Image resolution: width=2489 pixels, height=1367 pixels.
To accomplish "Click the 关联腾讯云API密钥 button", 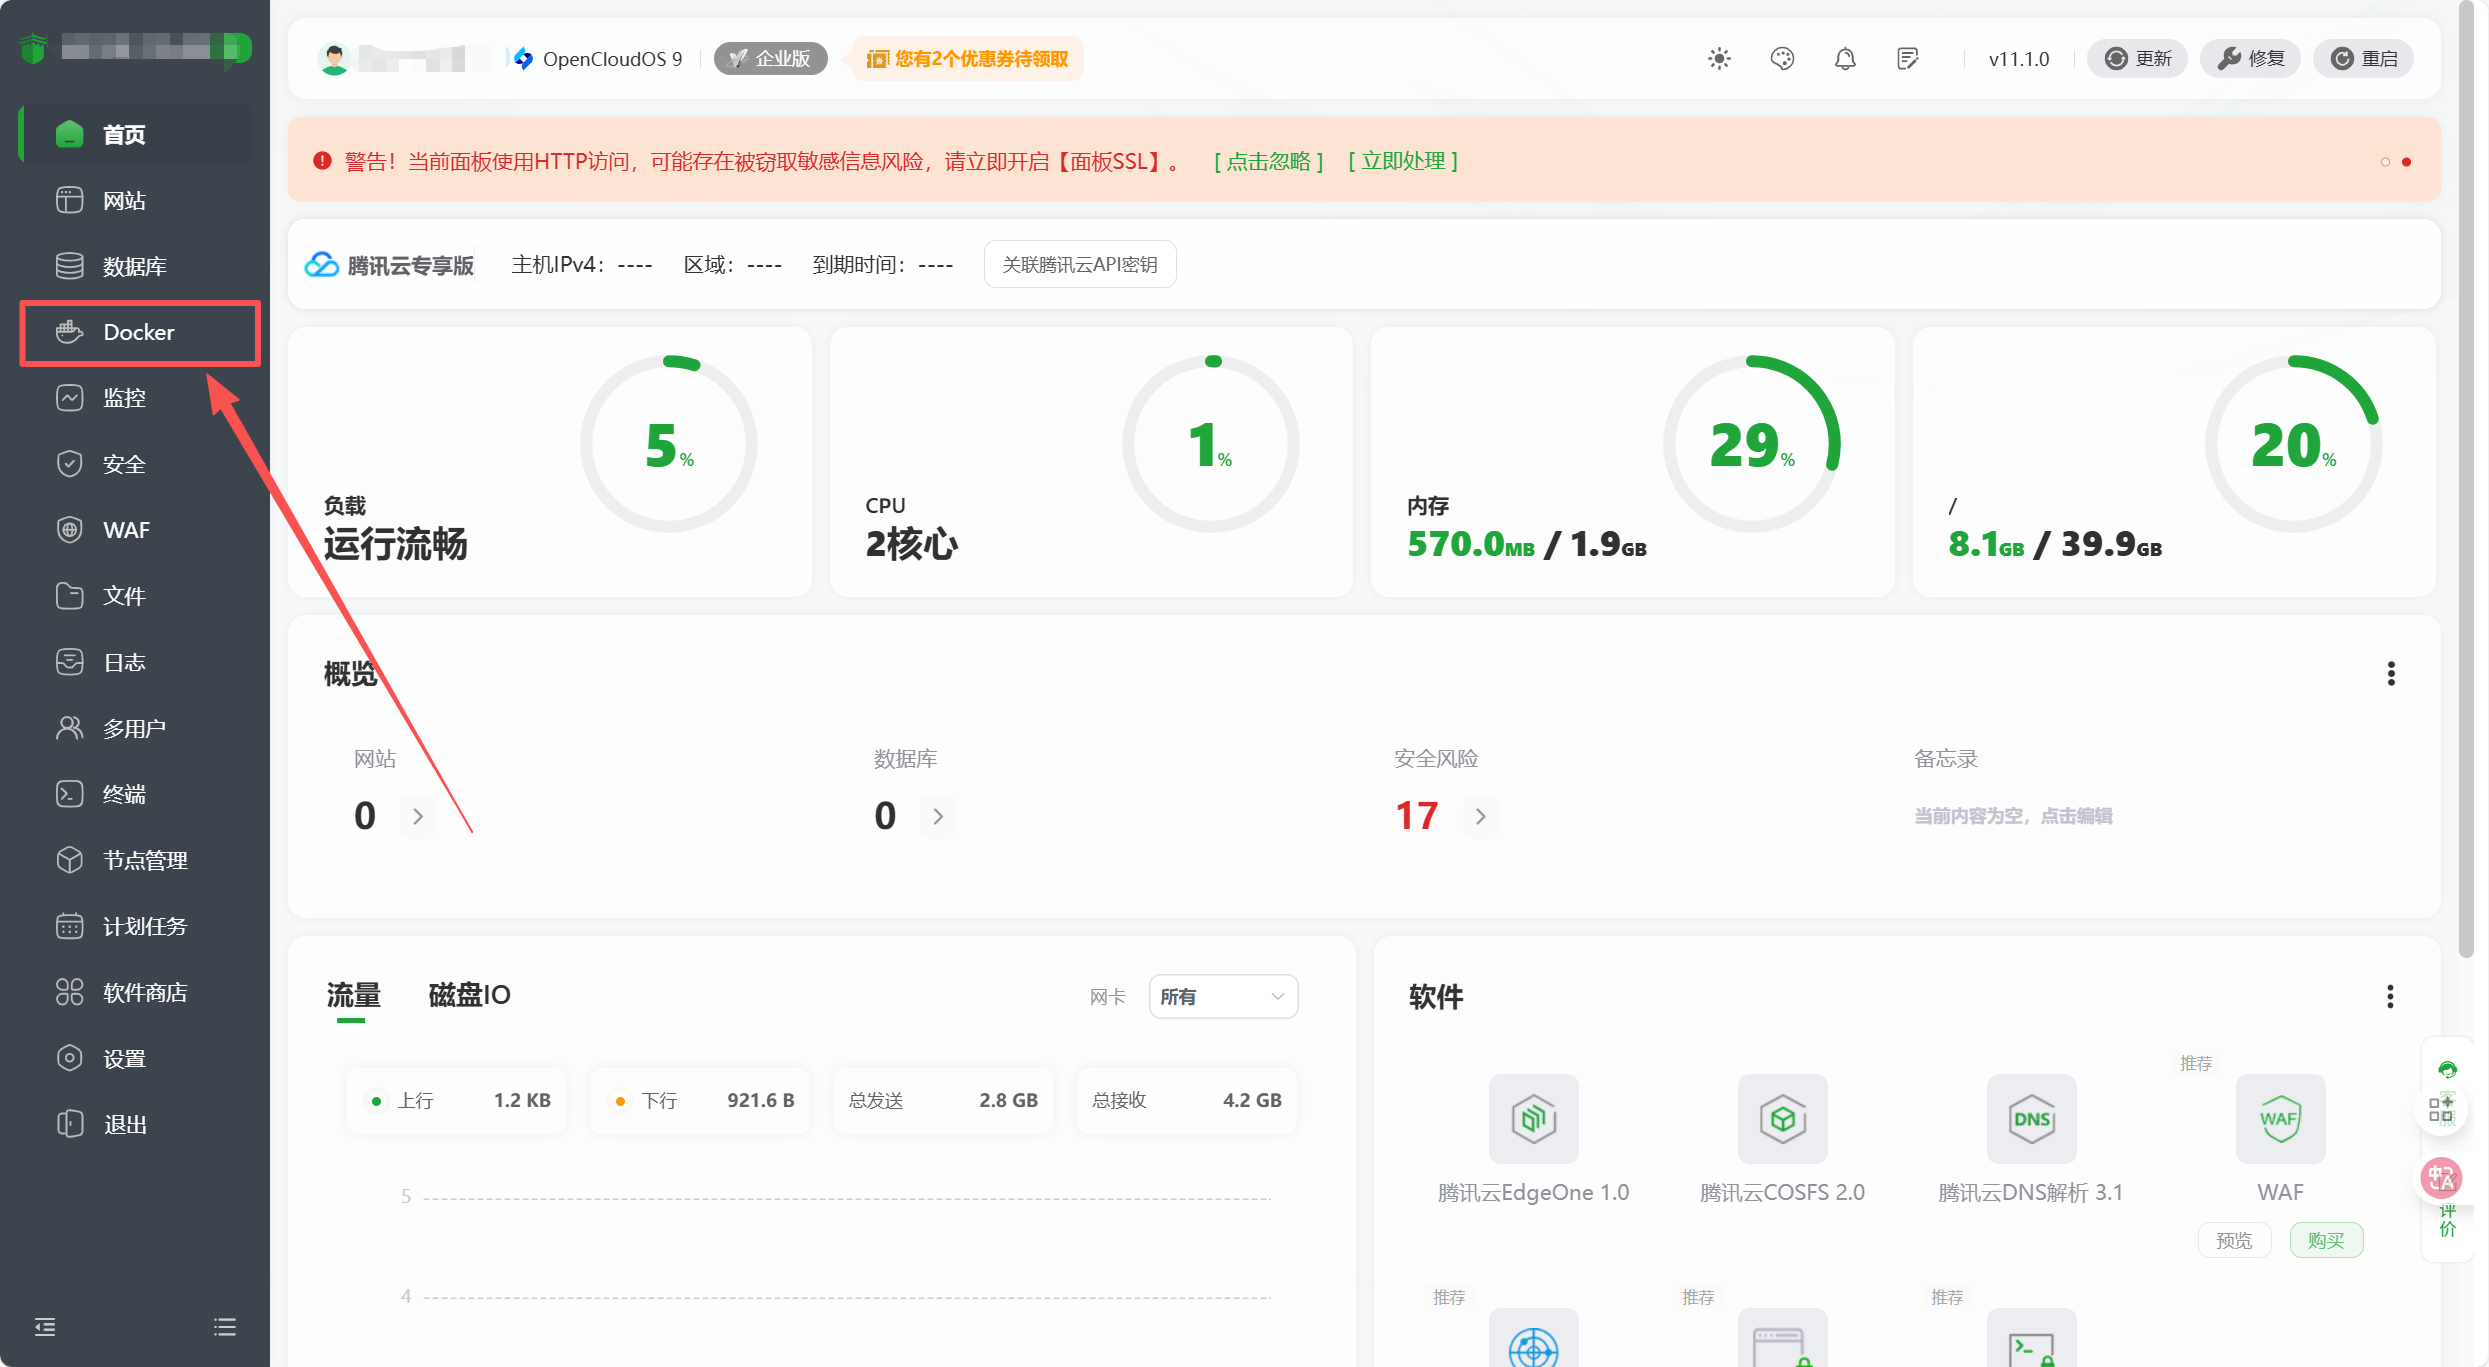I will pyautogui.click(x=1079, y=264).
